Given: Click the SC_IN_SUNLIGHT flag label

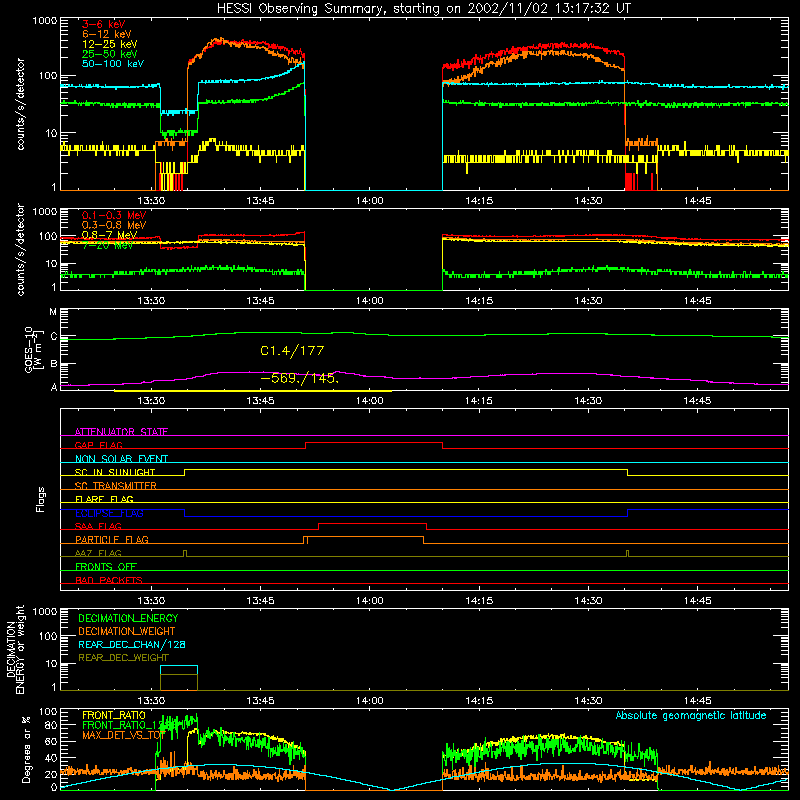Looking at the screenshot, I should (115, 472).
